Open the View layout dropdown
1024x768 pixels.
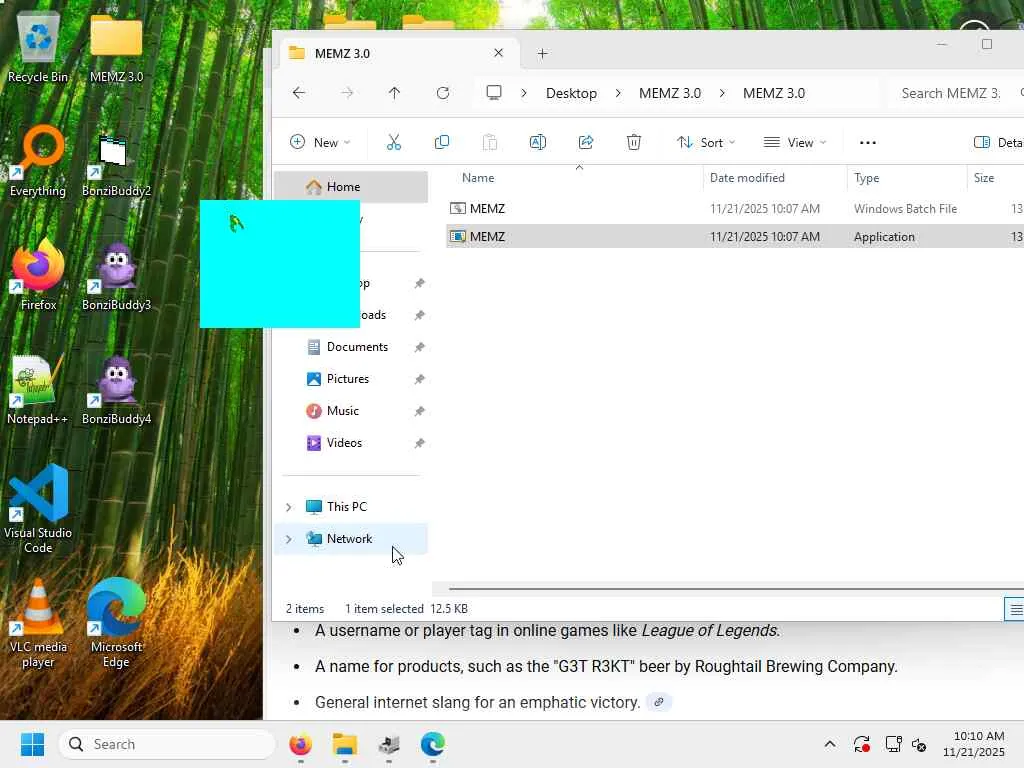tap(795, 142)
